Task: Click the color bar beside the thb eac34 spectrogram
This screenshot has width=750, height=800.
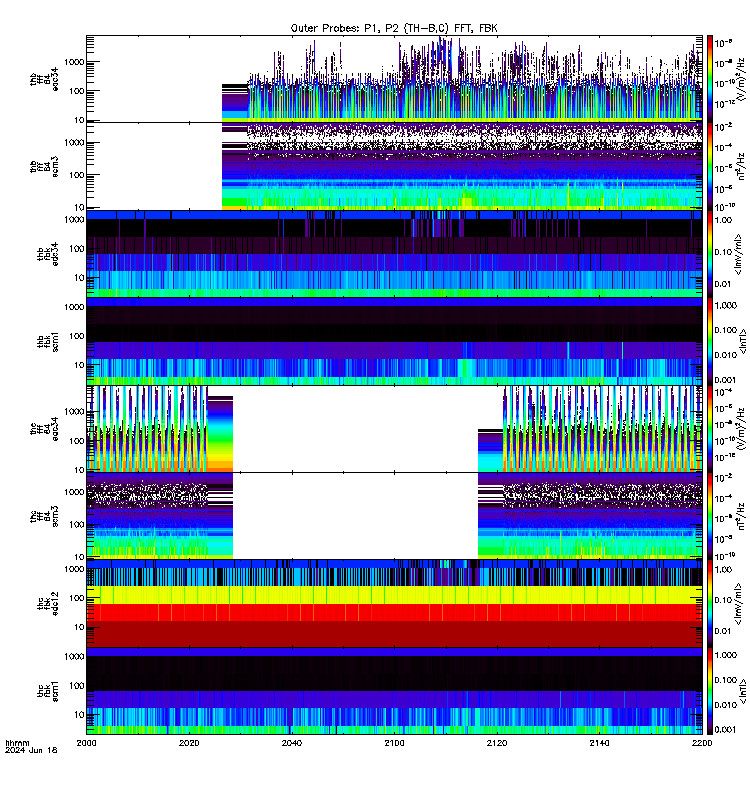Action: (709, 79)
